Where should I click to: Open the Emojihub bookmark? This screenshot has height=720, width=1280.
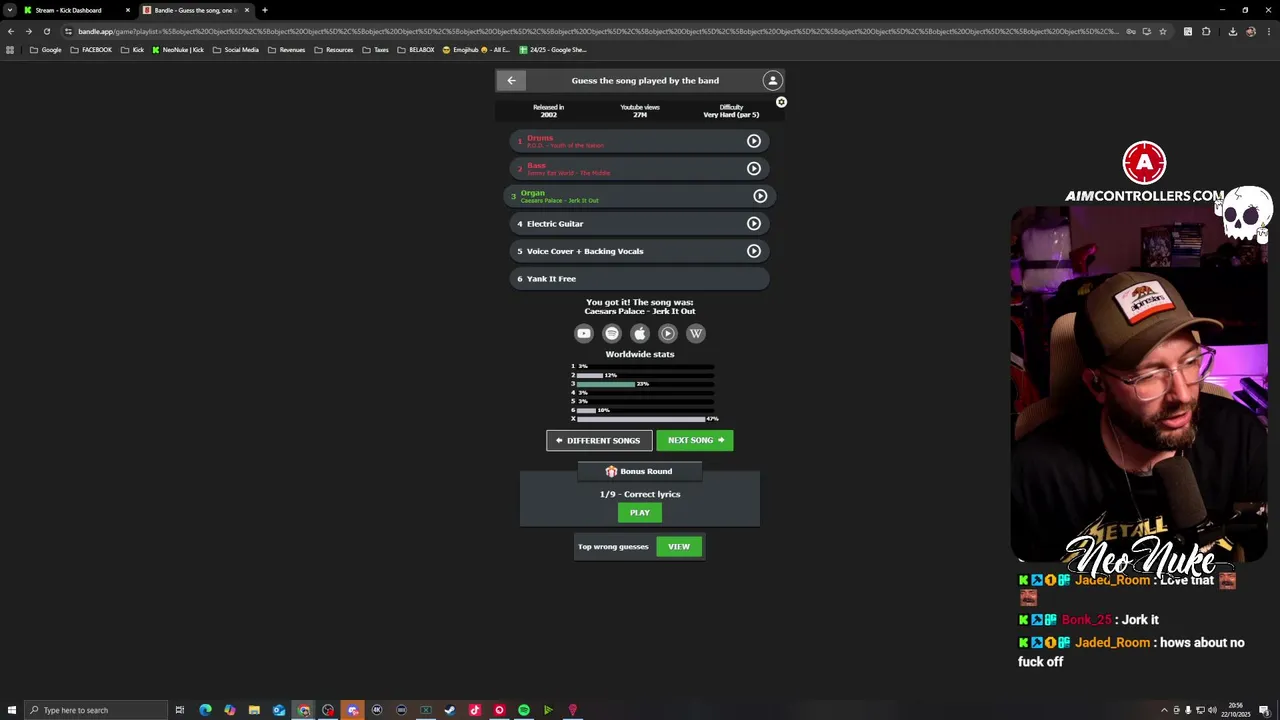[477, 50]
